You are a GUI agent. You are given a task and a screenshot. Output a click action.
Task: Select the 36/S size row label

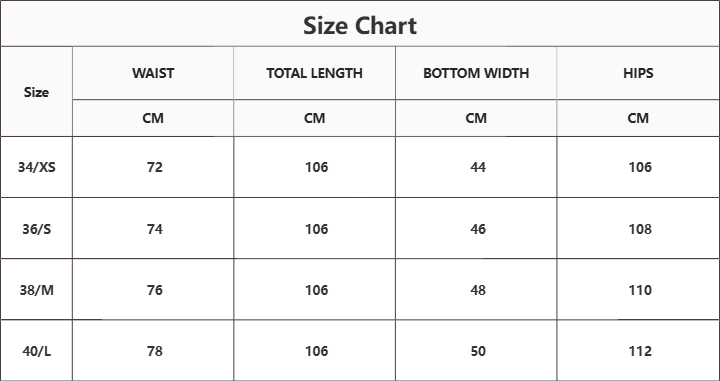pos(37,229)
